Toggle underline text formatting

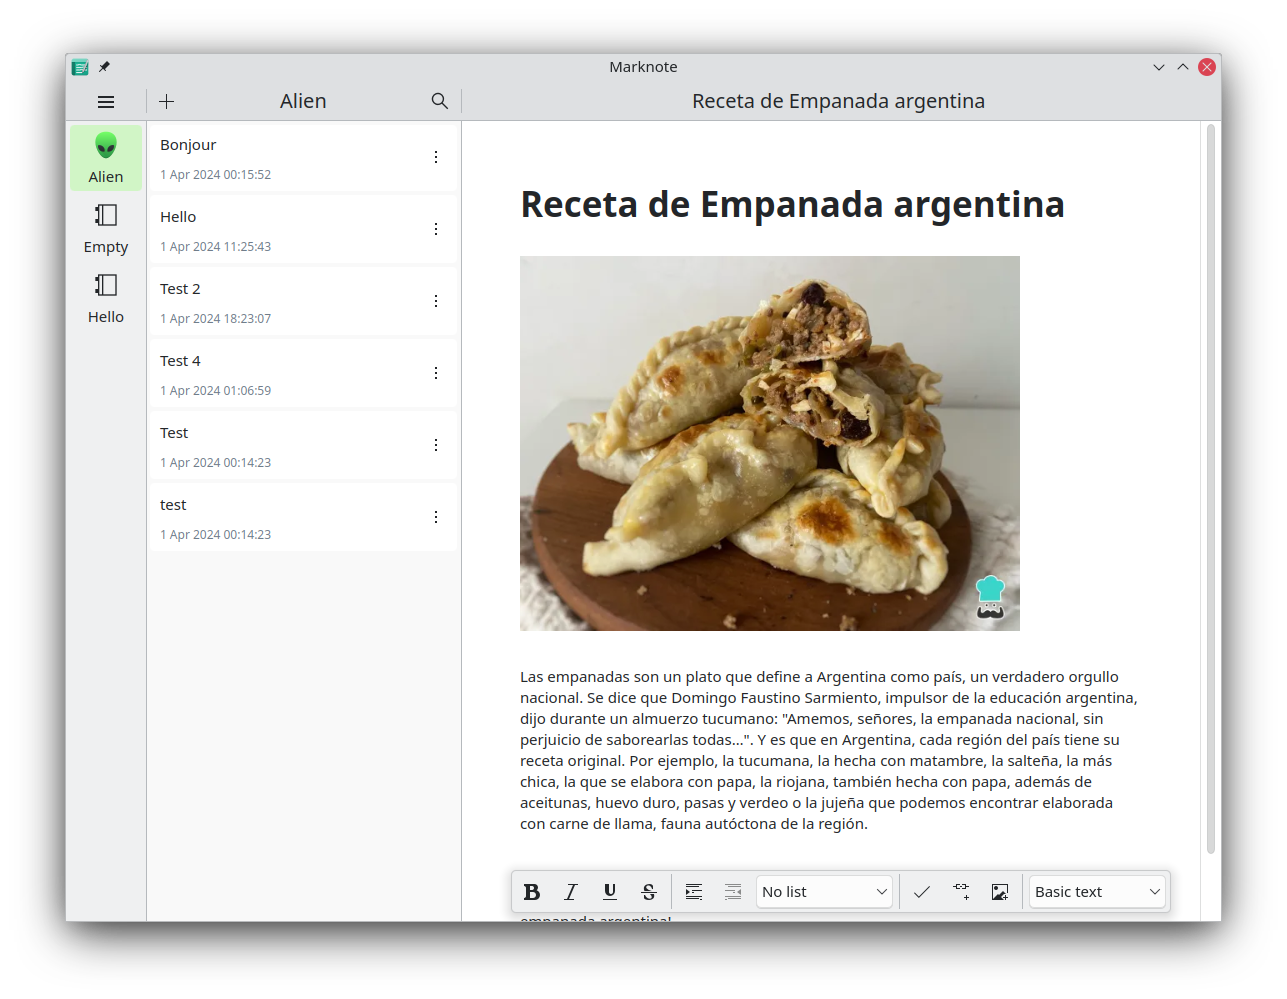pyautogui.click(x=610, y=892)
